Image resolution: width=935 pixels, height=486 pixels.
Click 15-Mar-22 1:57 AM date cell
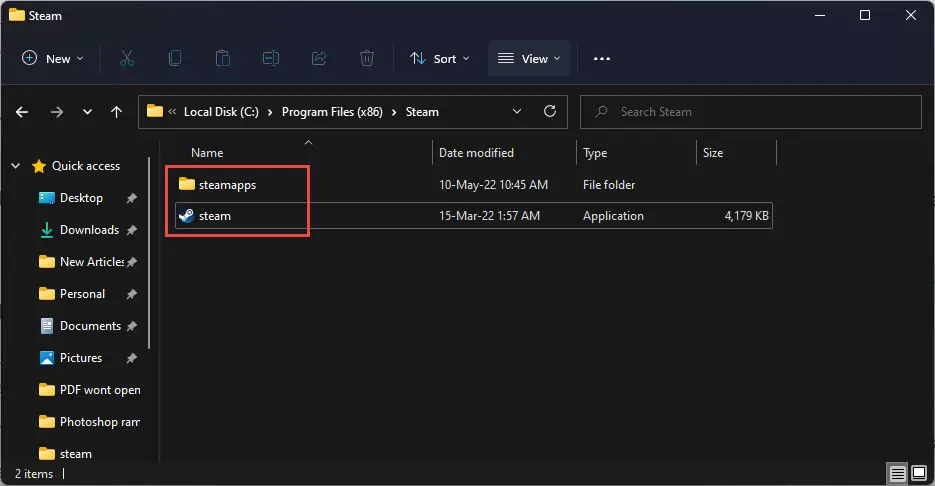489,216
